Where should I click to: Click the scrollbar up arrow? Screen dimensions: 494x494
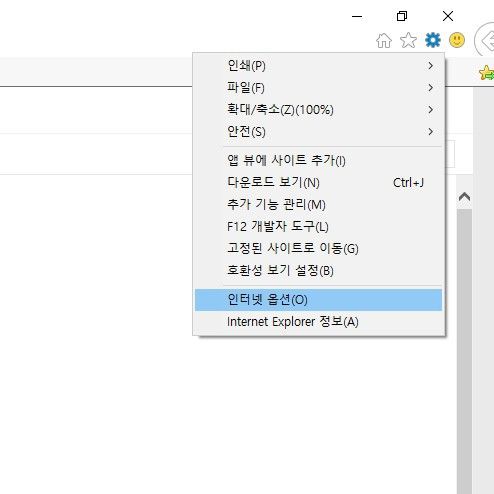coord(464,197)
